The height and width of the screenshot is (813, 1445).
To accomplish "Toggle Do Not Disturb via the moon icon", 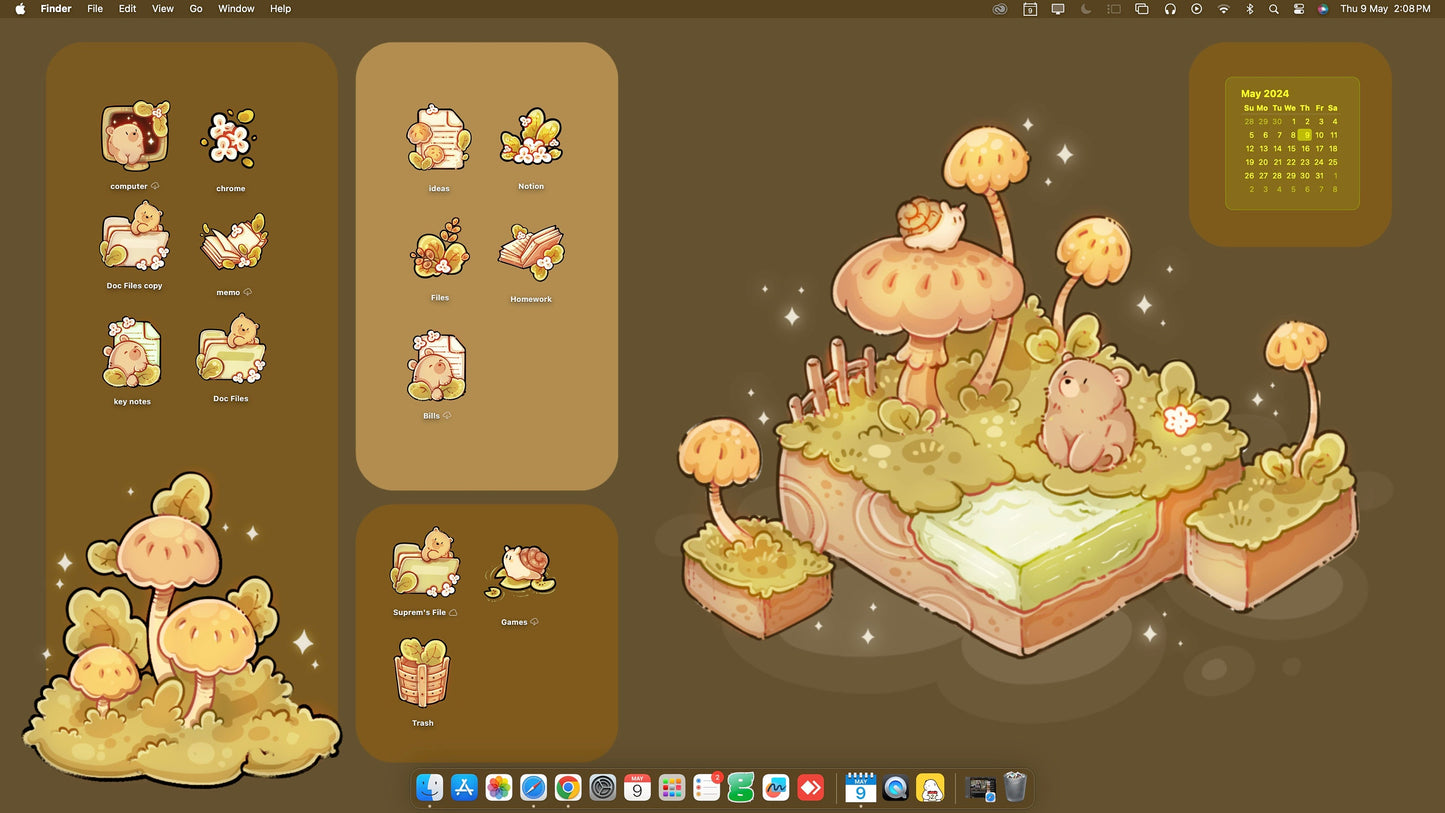I will 1086,9.
